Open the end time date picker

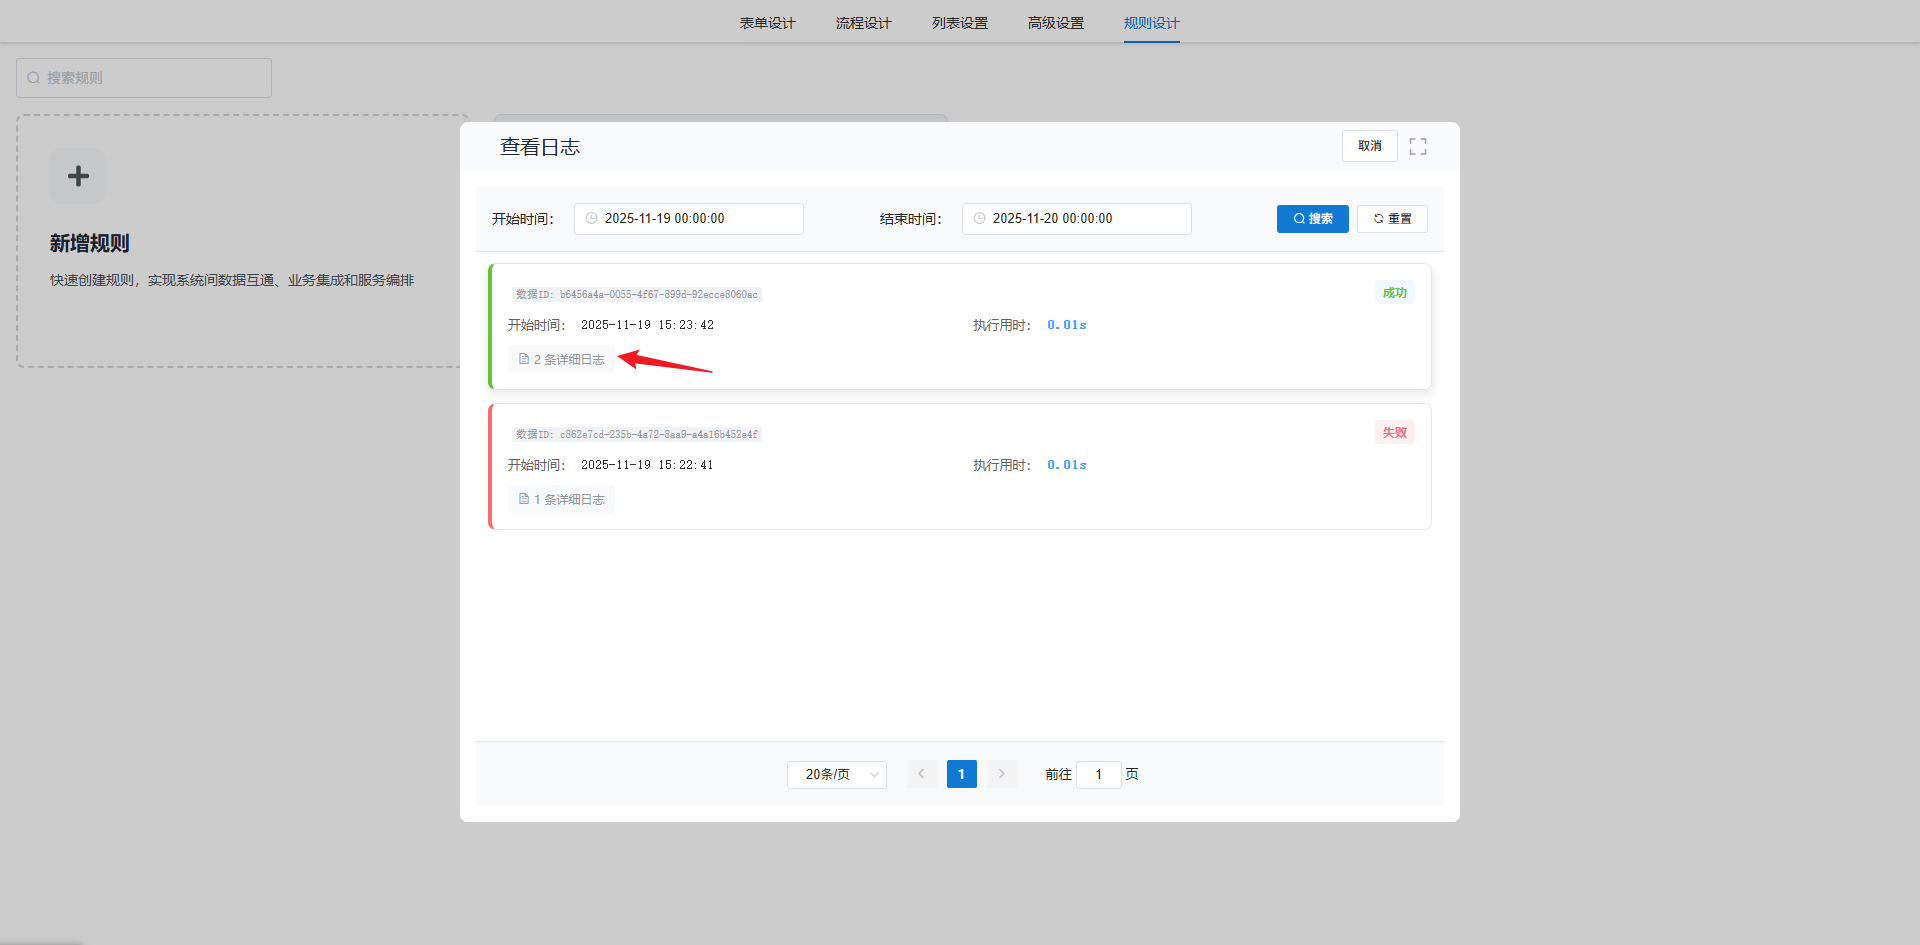pos(1076,219)
